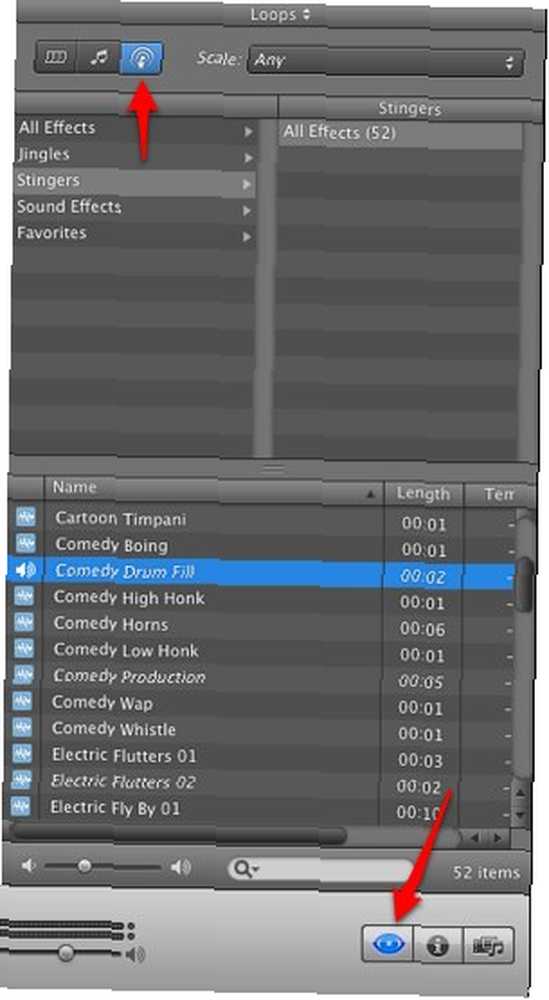The image size is (549, 1000).
Task: Sort list by the Length column header
Action: [x=423, y=494]
